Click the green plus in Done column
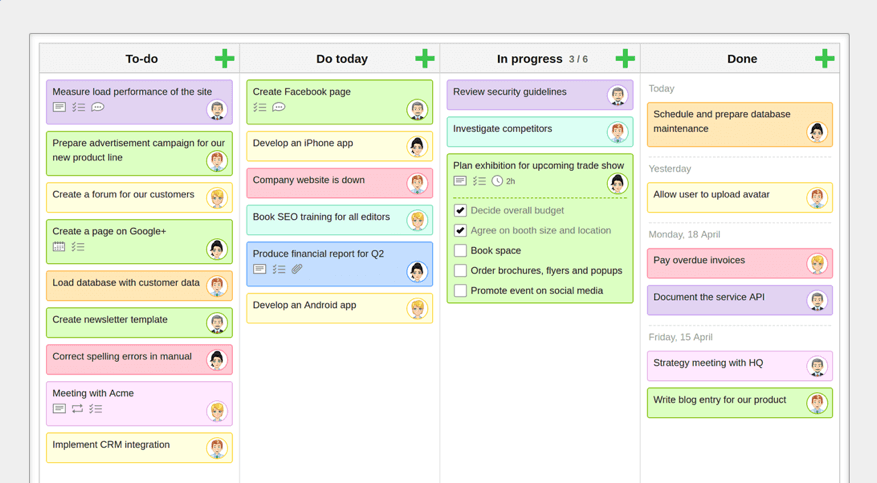 (824, 59)
